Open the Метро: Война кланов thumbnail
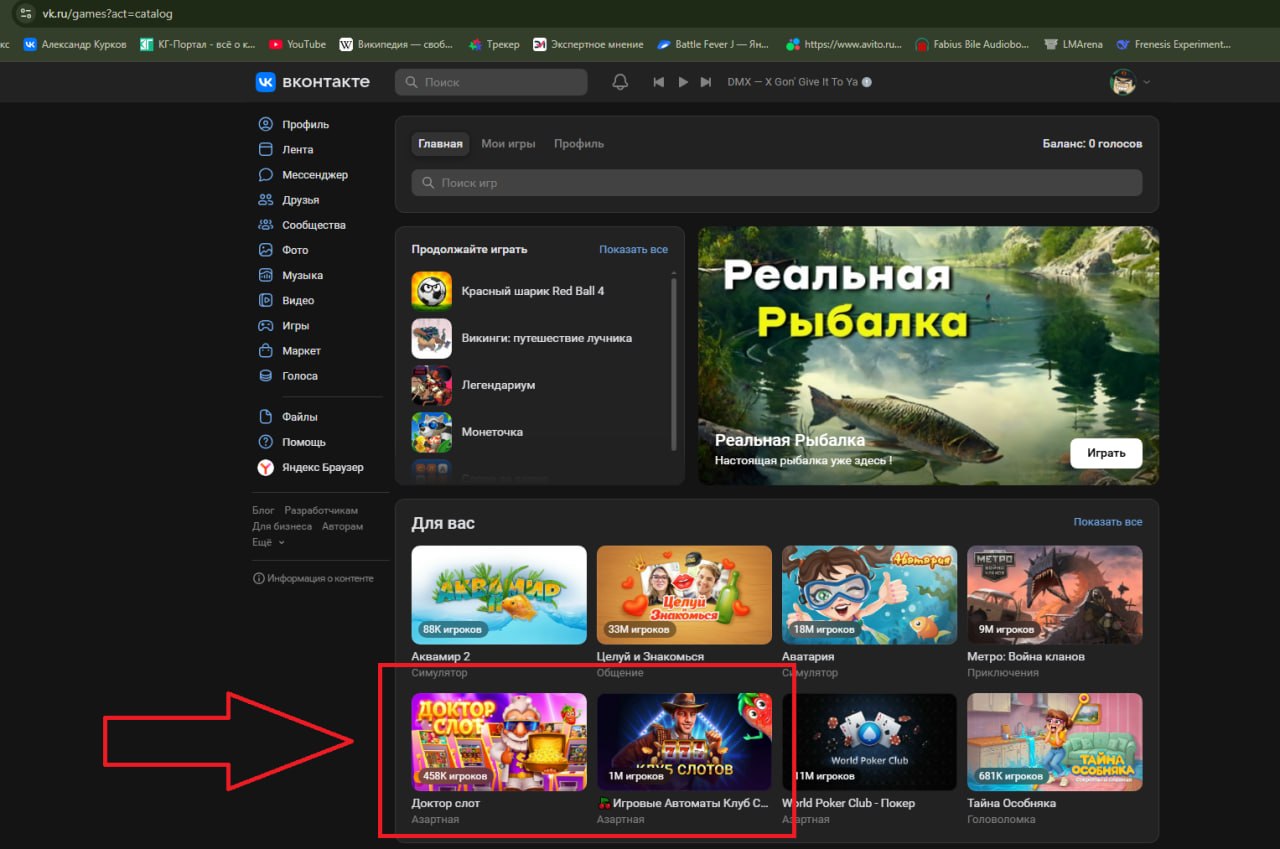 pyautogui.click(x=1055, y=594)
